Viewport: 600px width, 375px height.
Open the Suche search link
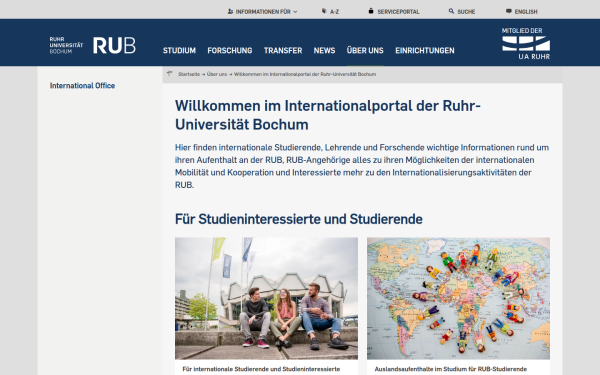tap(466, 12)
